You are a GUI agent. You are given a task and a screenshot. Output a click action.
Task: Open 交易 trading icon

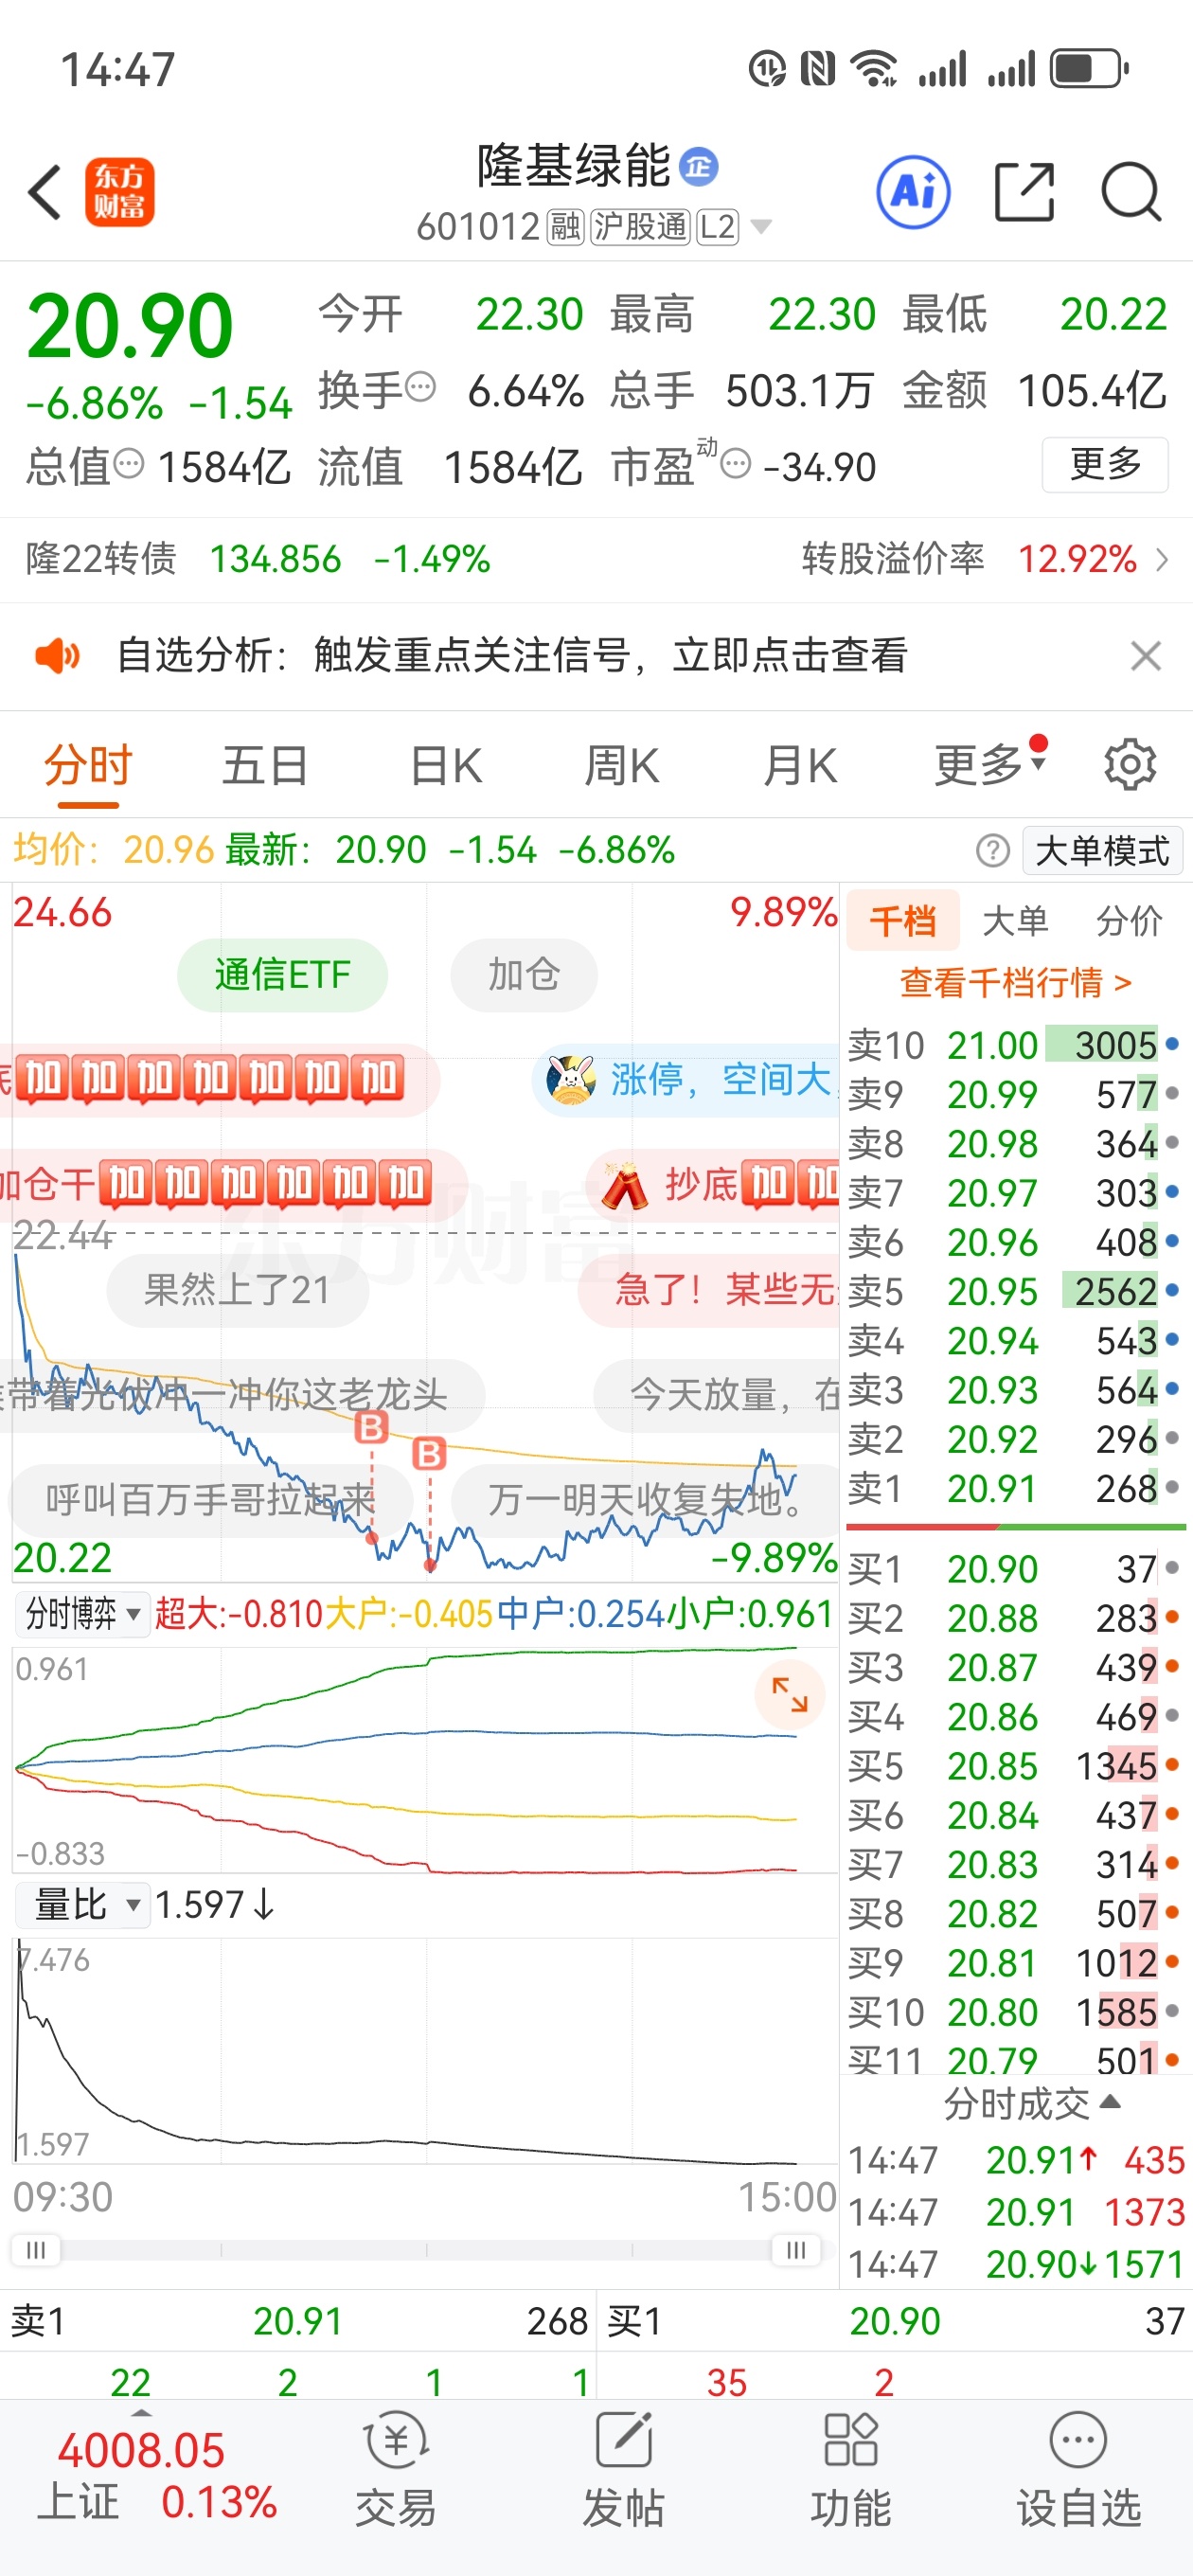pyautogui.click(x=396, y=2470)
